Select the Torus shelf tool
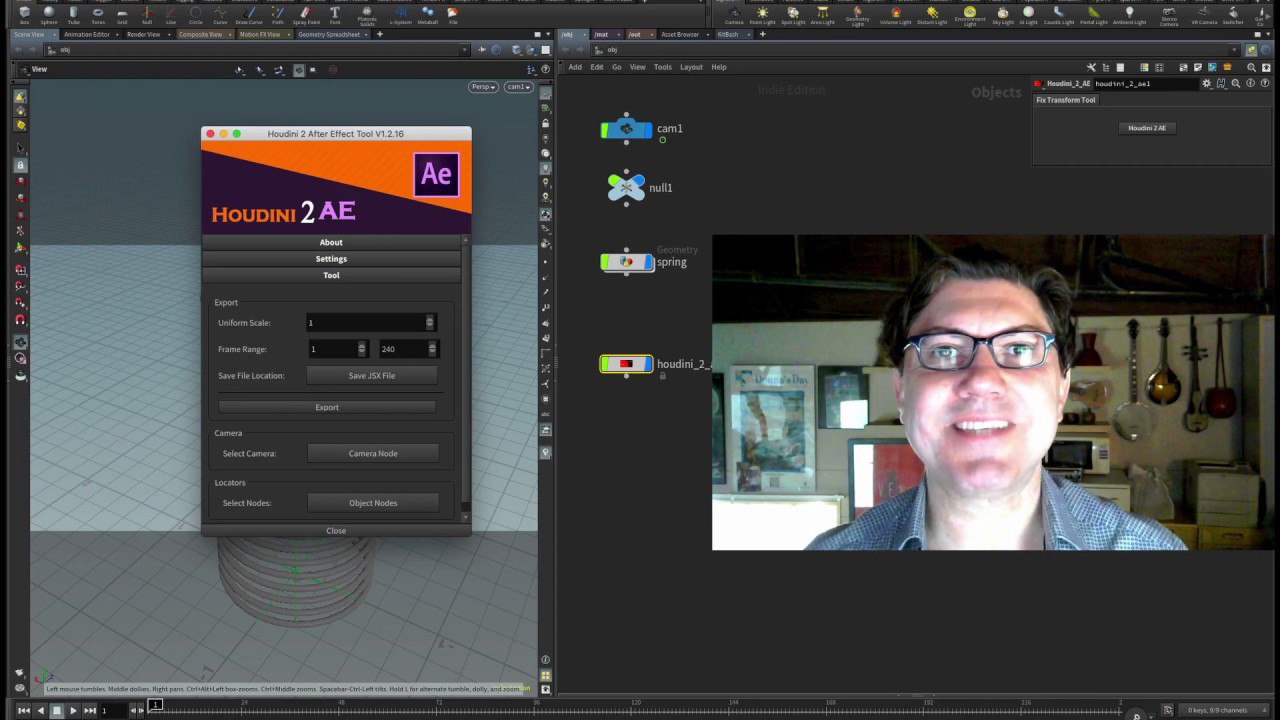The image size is (1280, 720). pos(98,15)
